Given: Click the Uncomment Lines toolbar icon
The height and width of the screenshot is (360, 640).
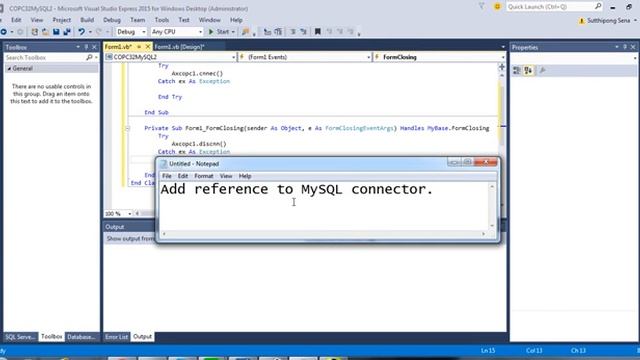Looking at the screenshot, I should click(278, 31).
